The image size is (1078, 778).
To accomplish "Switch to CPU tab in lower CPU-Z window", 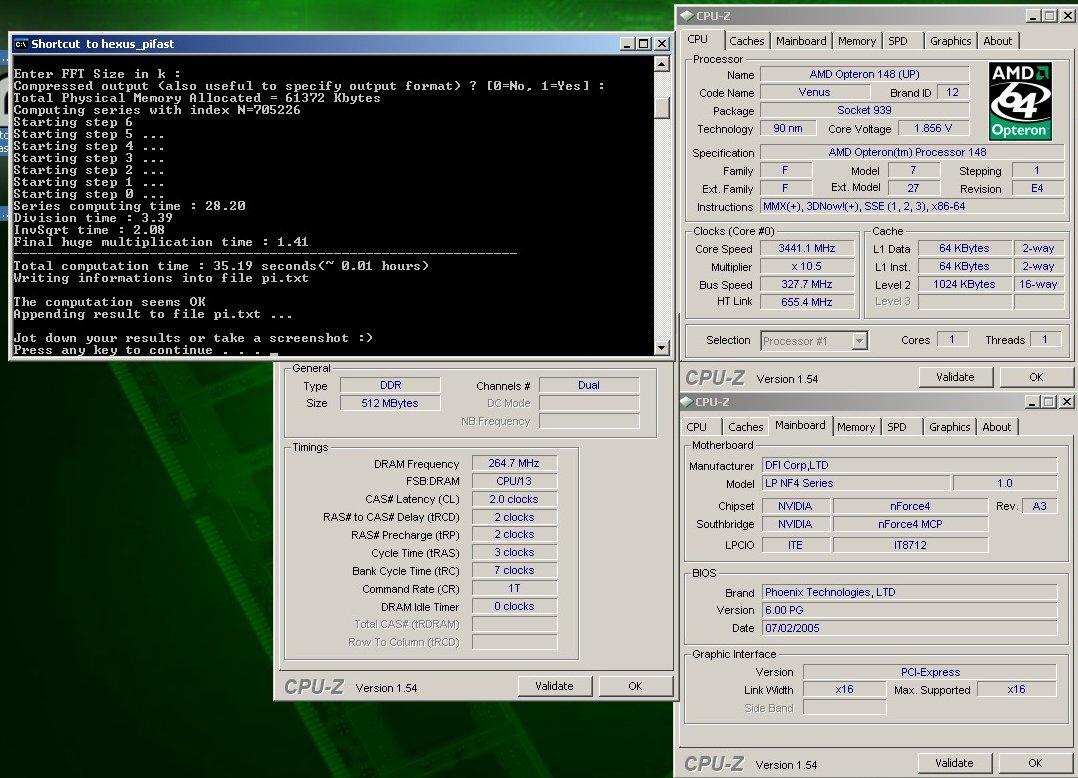I will coord(698,427).
